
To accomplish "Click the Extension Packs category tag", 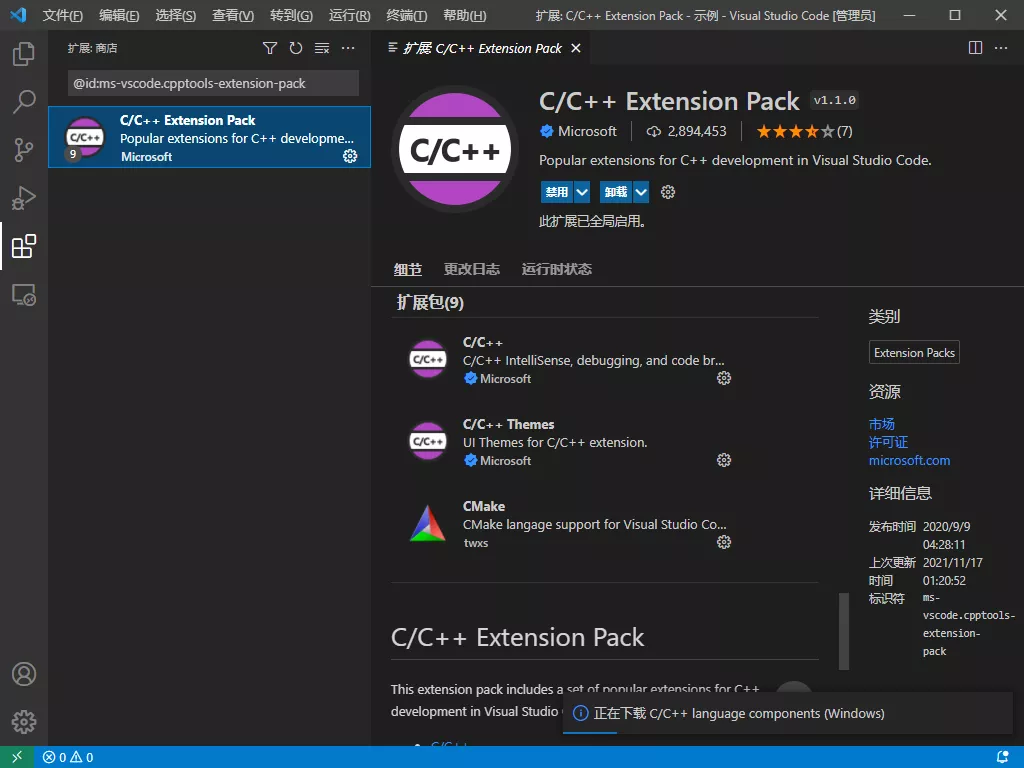I will coord(914,353).
